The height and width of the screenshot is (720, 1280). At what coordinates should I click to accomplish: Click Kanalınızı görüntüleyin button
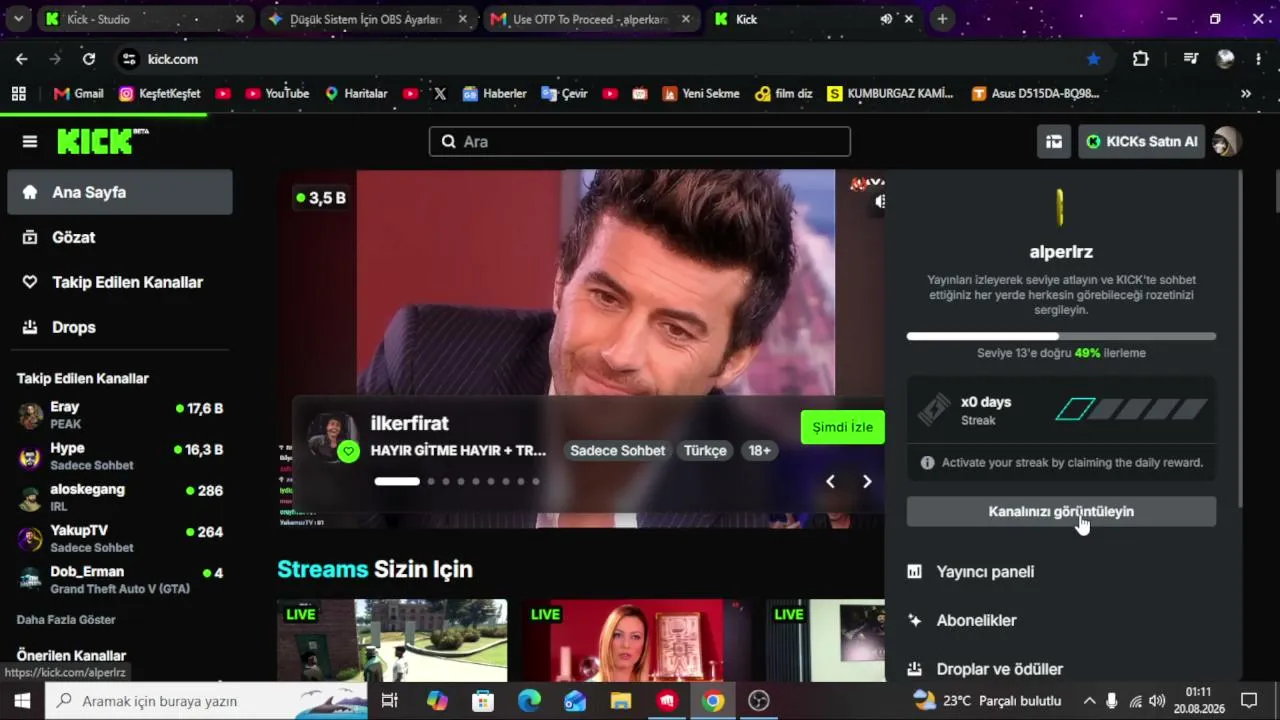tap(1061, 511)
